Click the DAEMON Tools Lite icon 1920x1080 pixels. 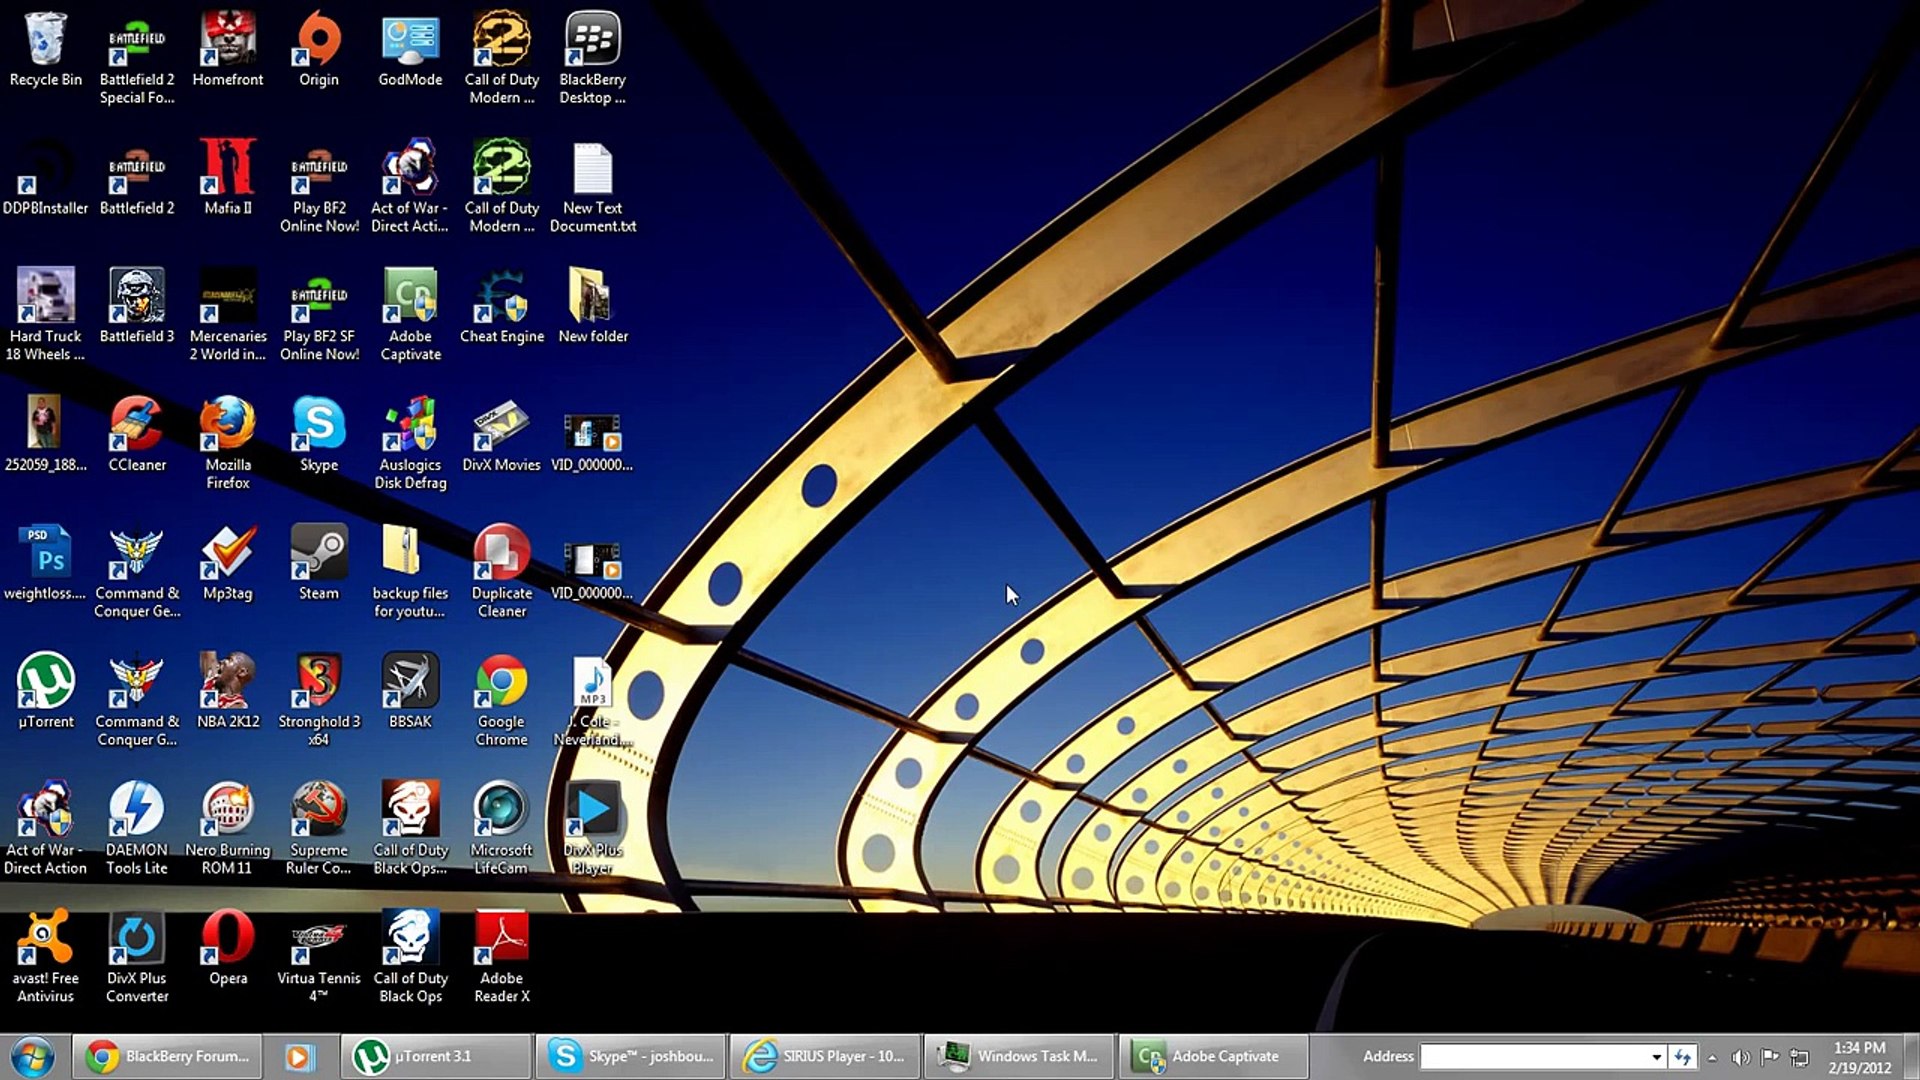point(137,810)
